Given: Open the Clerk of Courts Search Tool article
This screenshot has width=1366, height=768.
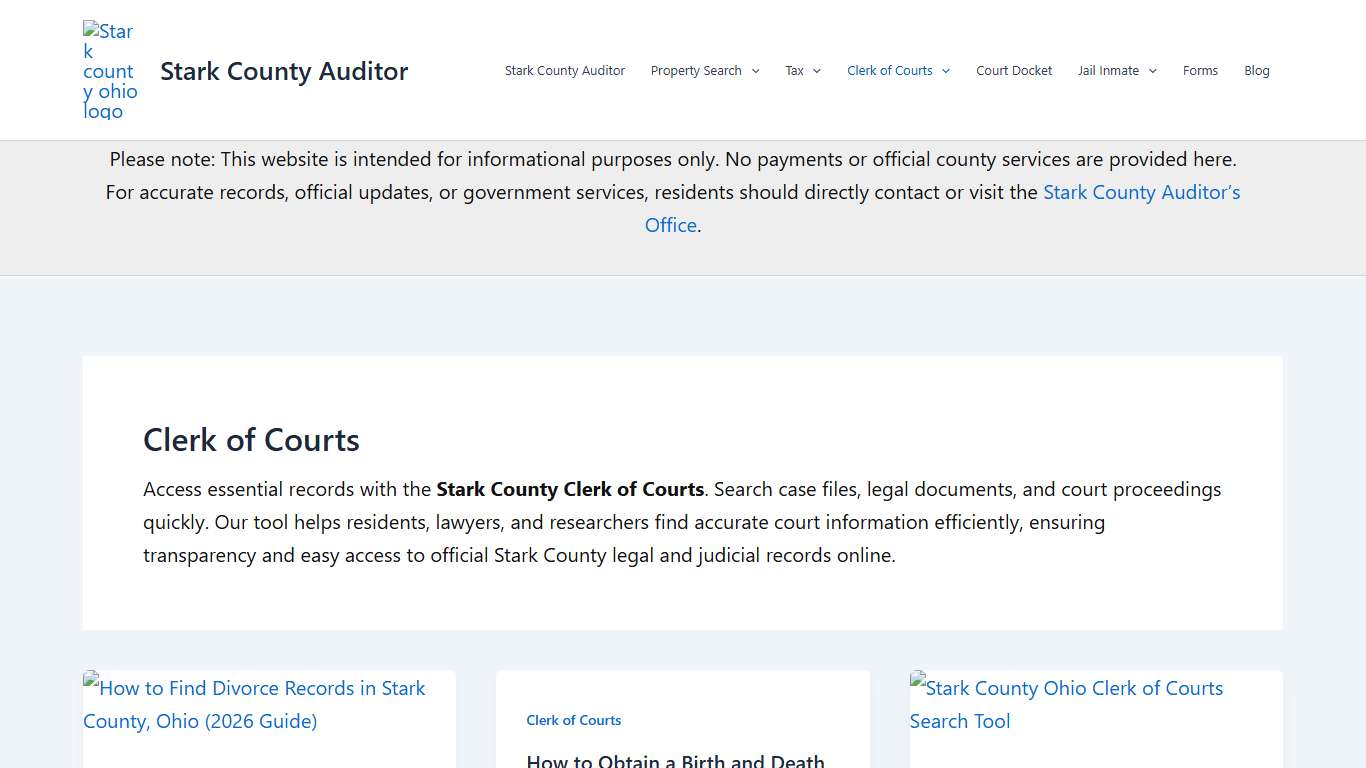Looking at the screenshot, I should point(1066,704).
